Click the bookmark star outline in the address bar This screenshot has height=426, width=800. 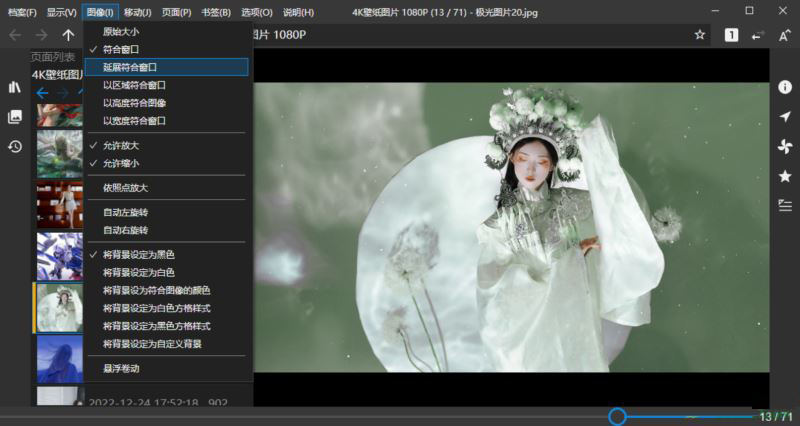[699, 35]
